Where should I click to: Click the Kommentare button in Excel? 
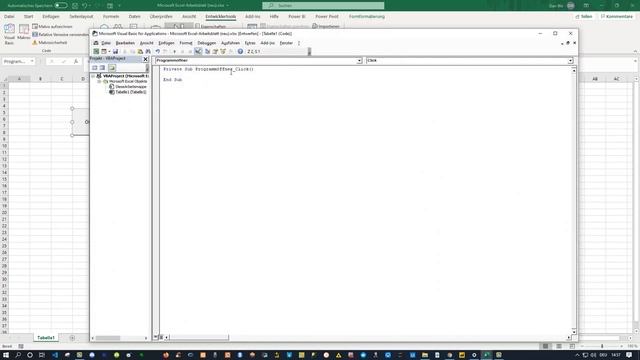pos(616,17)
